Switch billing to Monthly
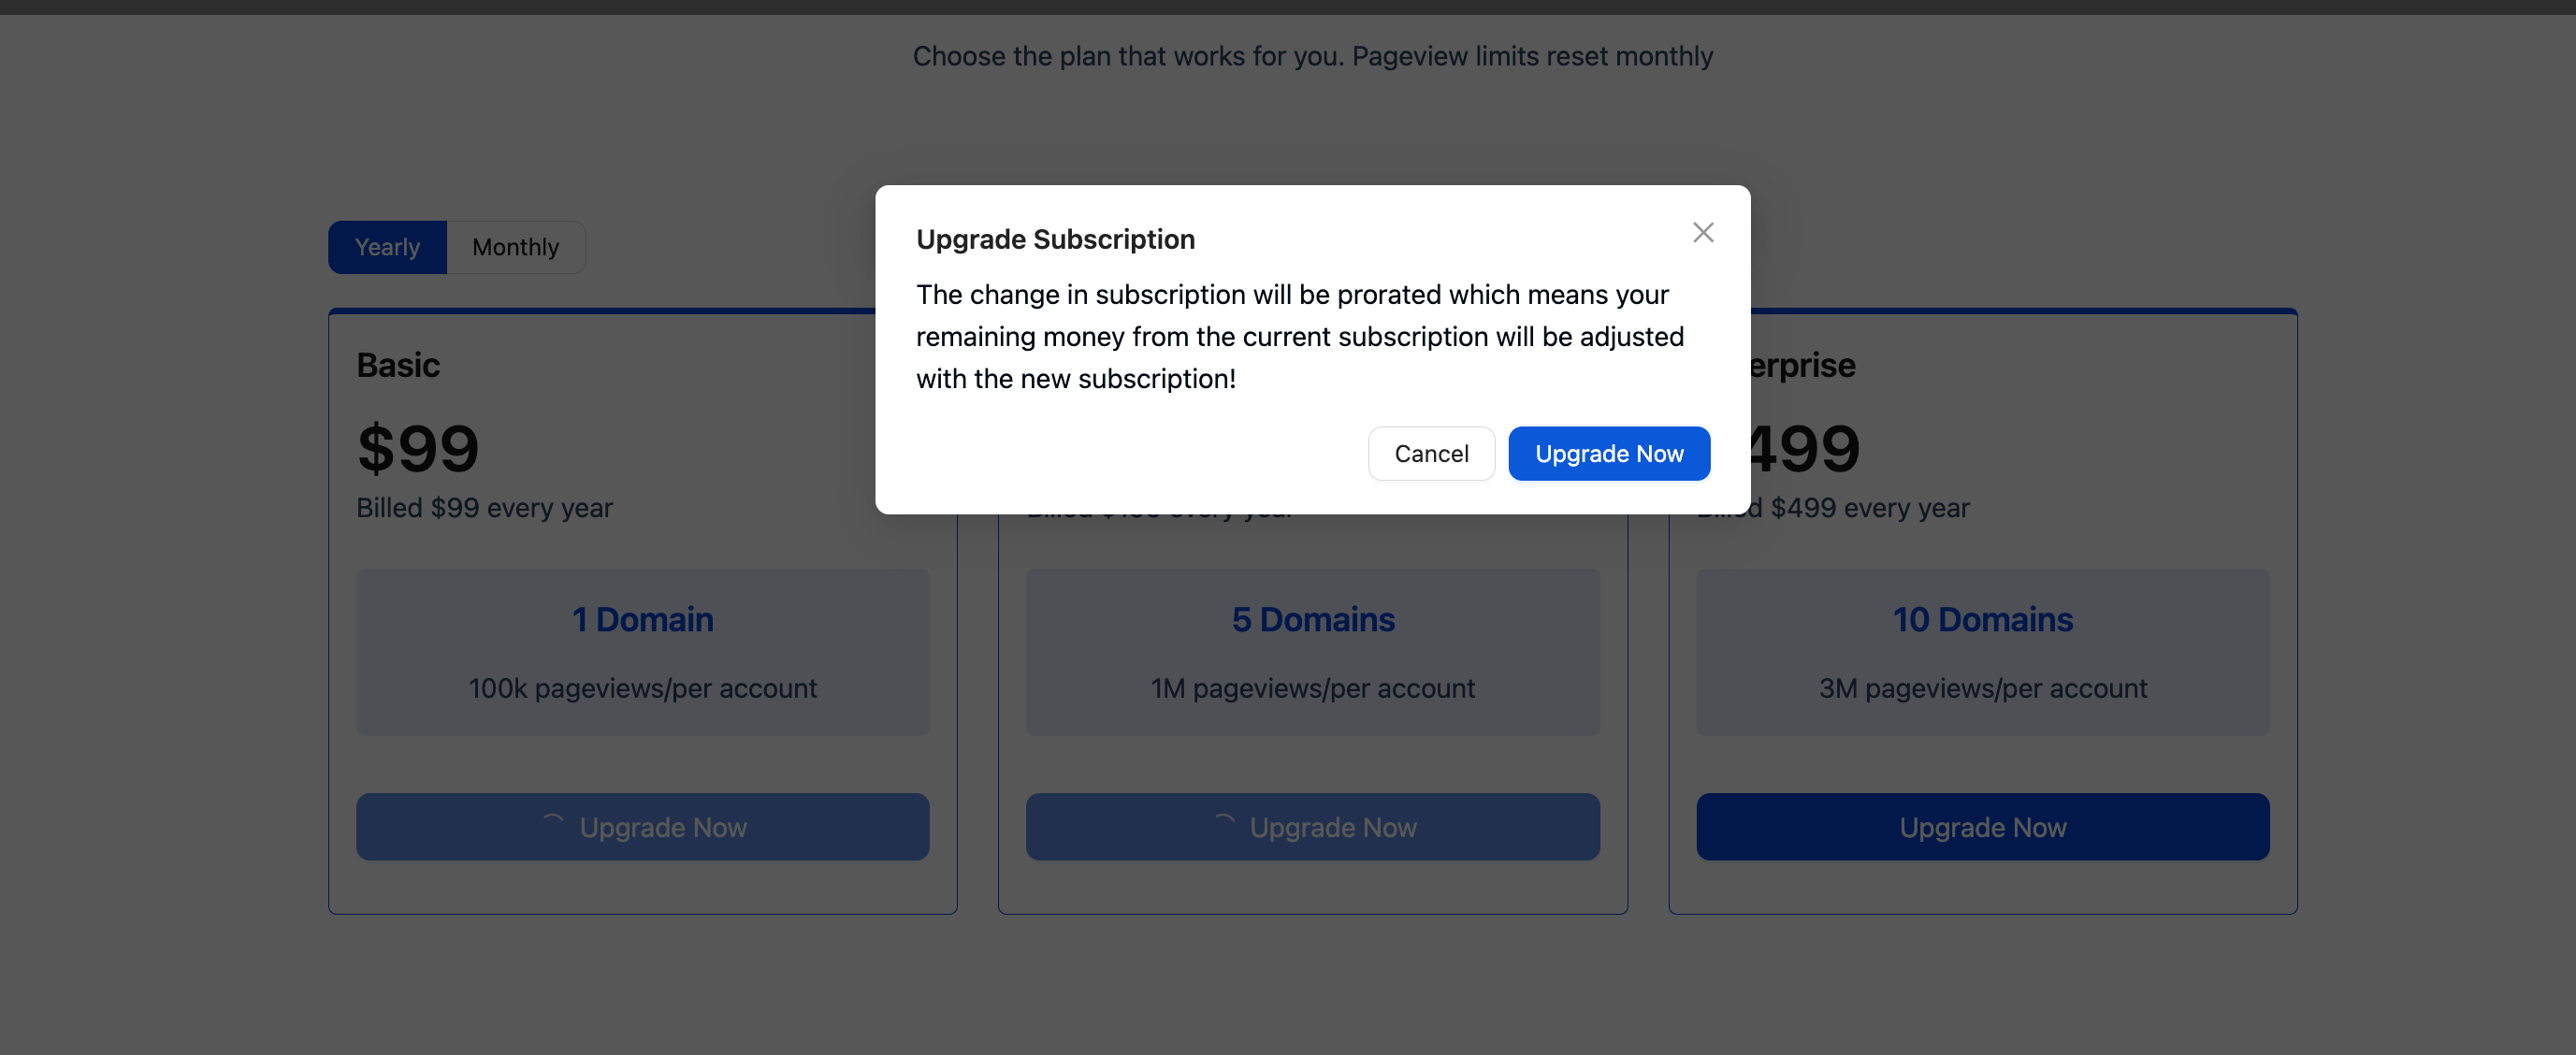The image size is (2576, 1055). point(515,247)
